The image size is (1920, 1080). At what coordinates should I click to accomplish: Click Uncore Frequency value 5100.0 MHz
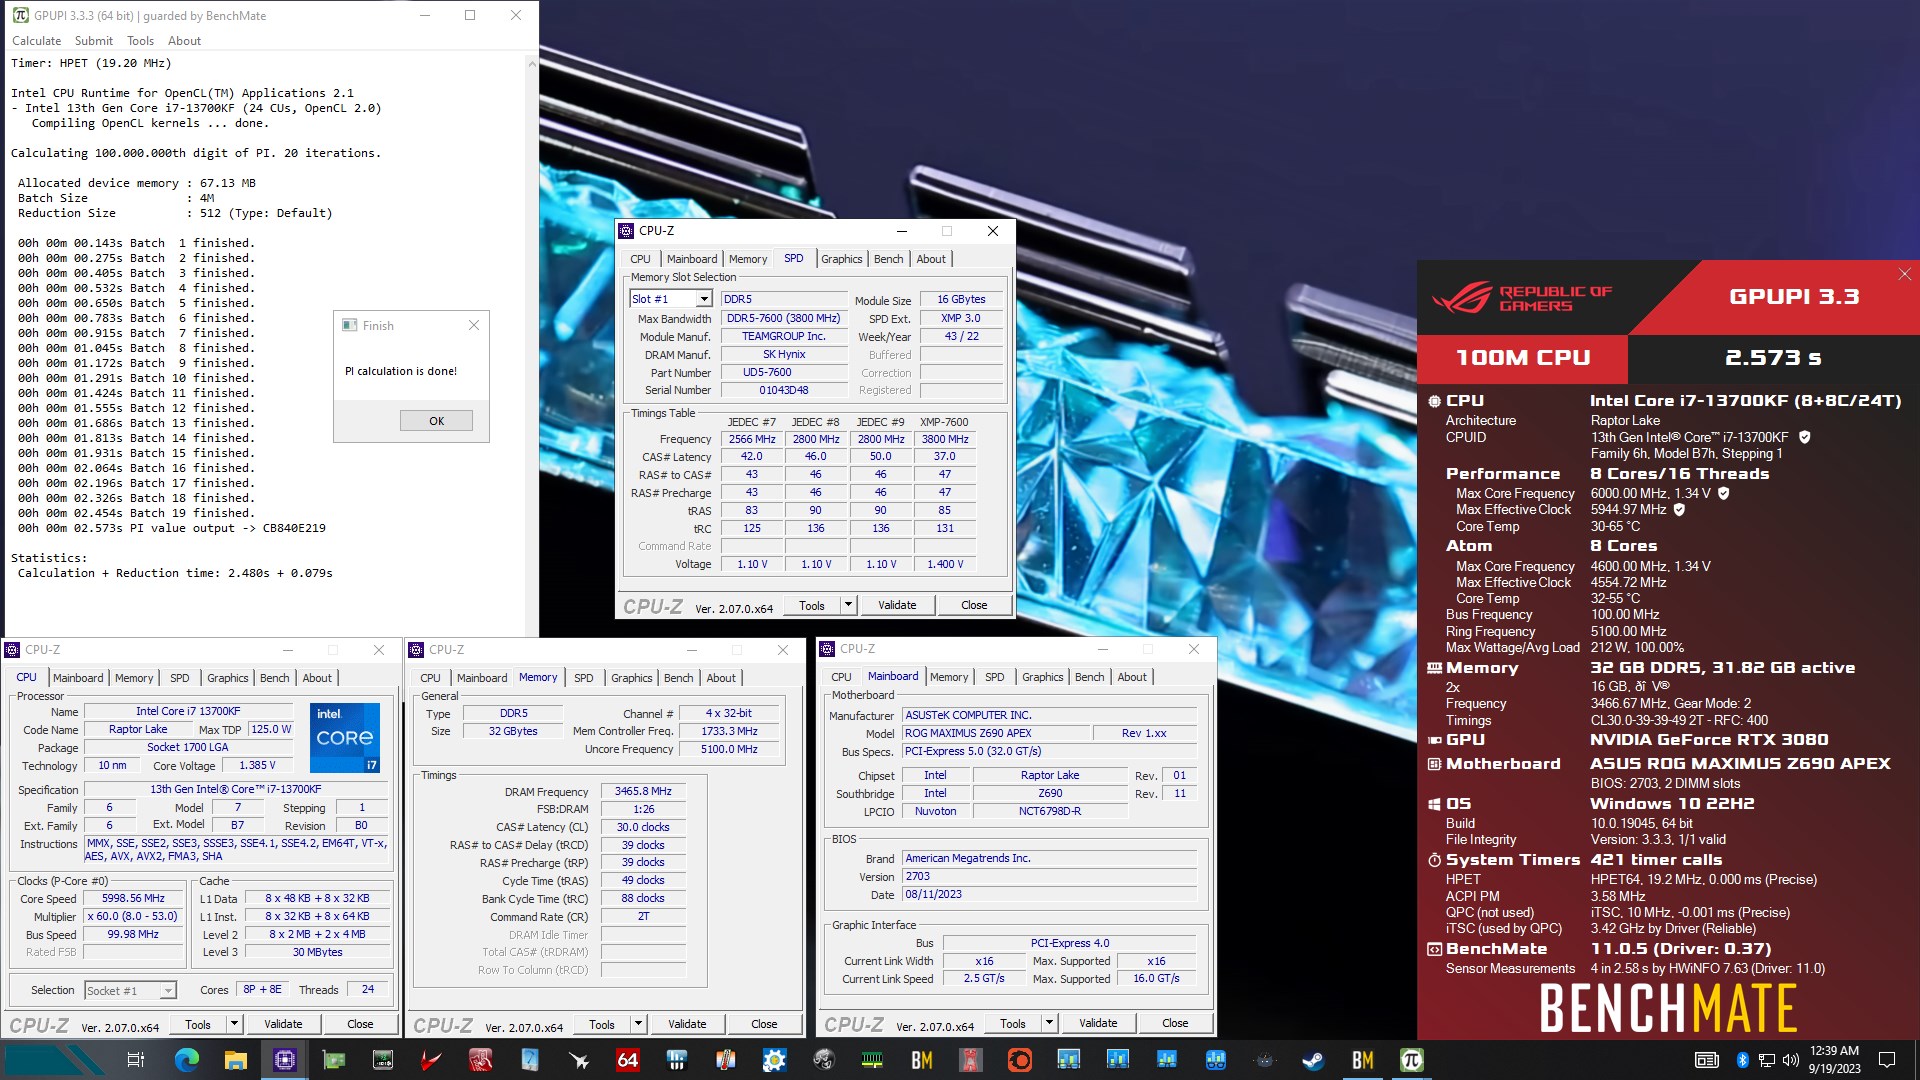click(x=729, y=749)
